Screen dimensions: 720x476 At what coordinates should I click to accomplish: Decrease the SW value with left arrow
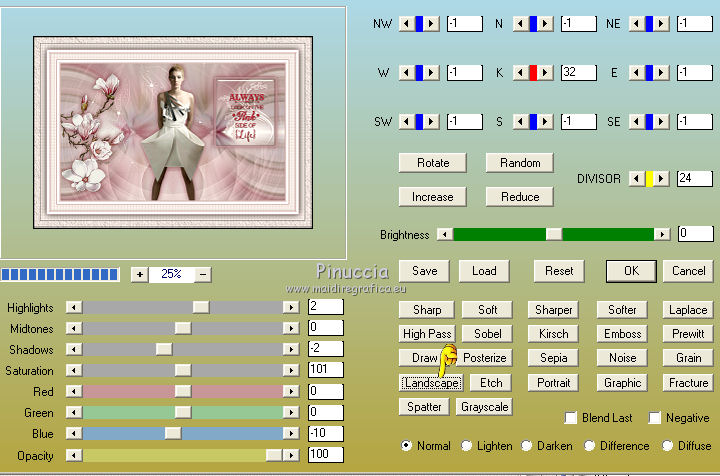407,122
